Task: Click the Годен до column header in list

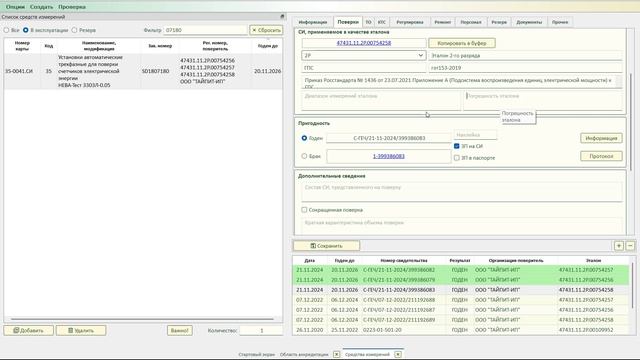Action: click(x=268, y=46)
